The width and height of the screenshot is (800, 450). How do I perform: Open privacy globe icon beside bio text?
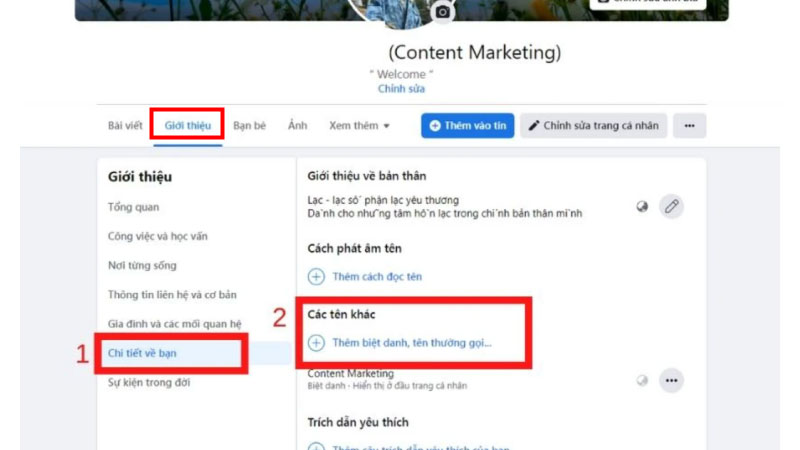point(642,207)
